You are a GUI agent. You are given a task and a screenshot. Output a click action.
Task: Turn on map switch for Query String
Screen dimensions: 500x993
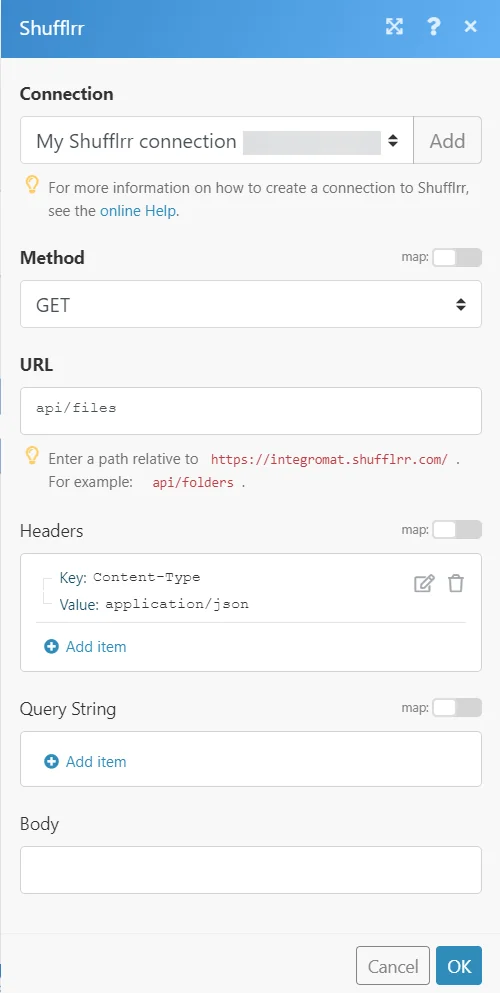coord(457,707)
